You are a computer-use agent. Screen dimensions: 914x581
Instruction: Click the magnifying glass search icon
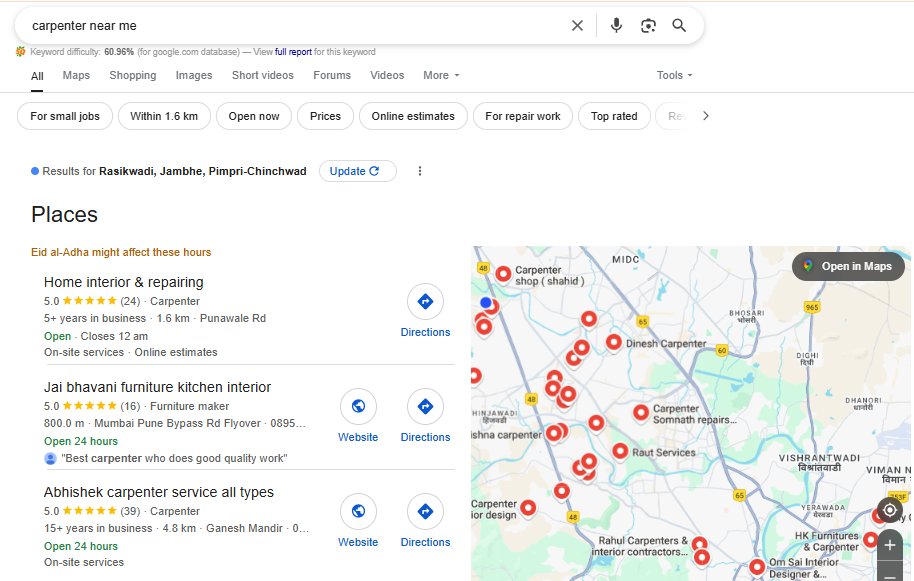pyautogui.click(x=679, y=26)
